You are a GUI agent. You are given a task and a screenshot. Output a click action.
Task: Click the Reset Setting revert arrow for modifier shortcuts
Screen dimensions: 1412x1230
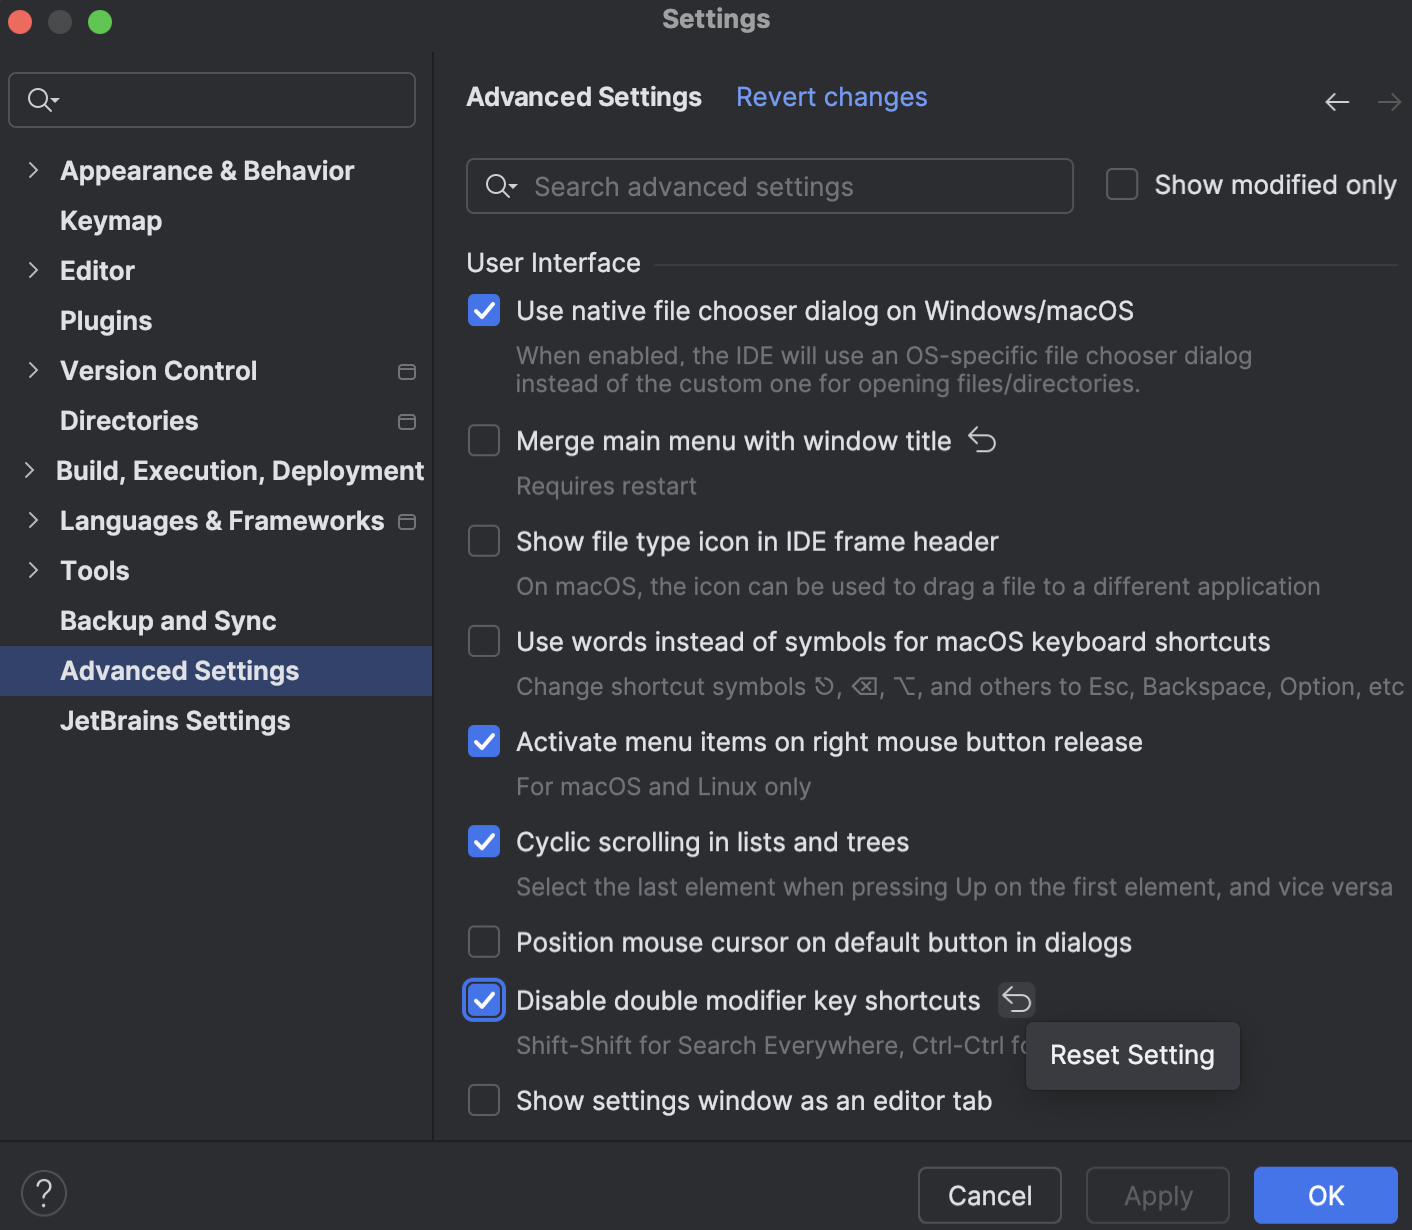coord(1016,999)
